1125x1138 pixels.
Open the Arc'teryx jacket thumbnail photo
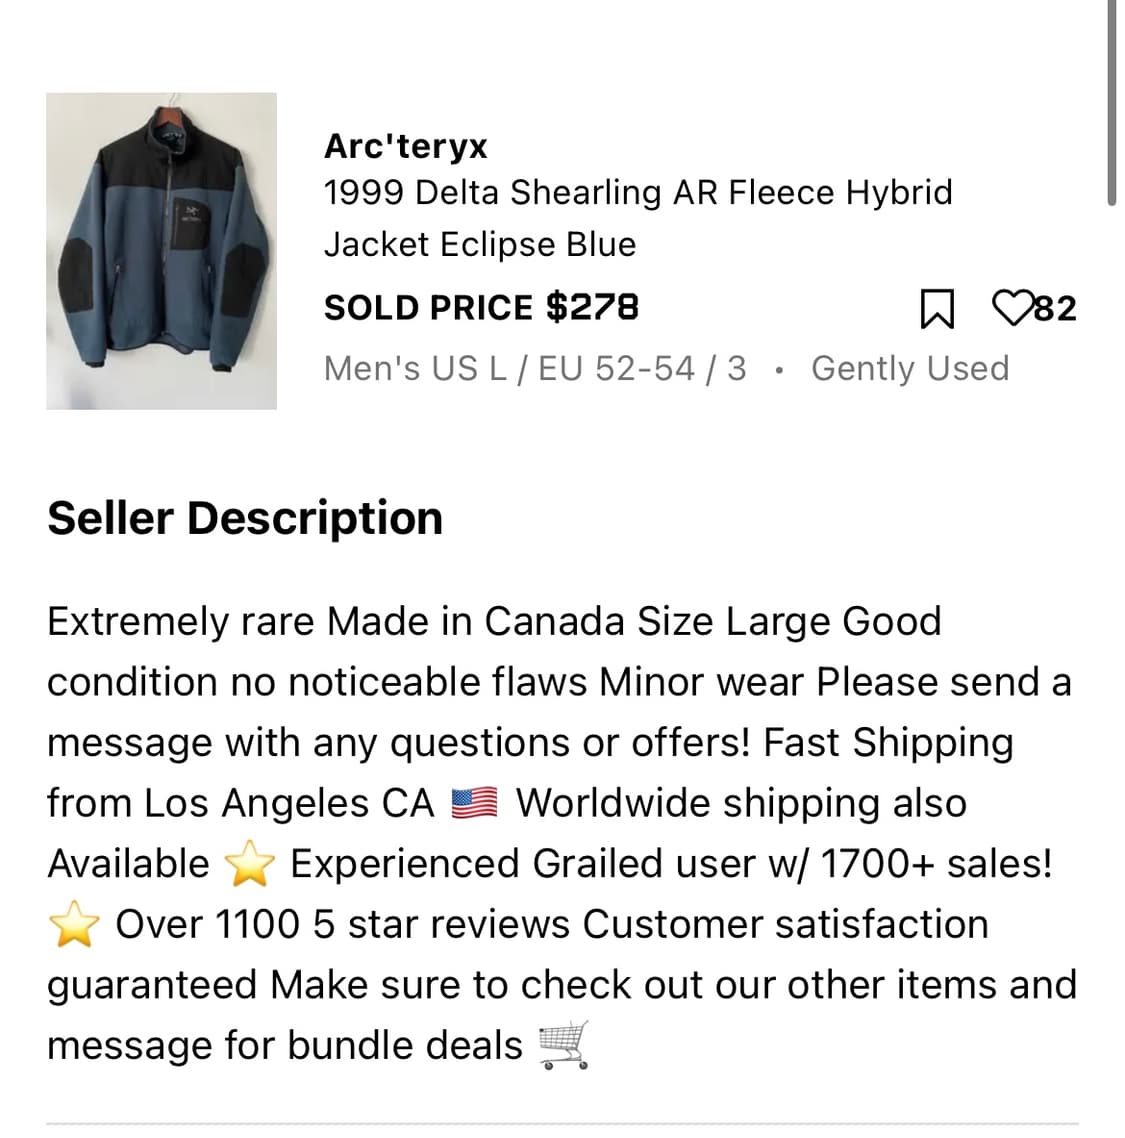pos(161,251)
